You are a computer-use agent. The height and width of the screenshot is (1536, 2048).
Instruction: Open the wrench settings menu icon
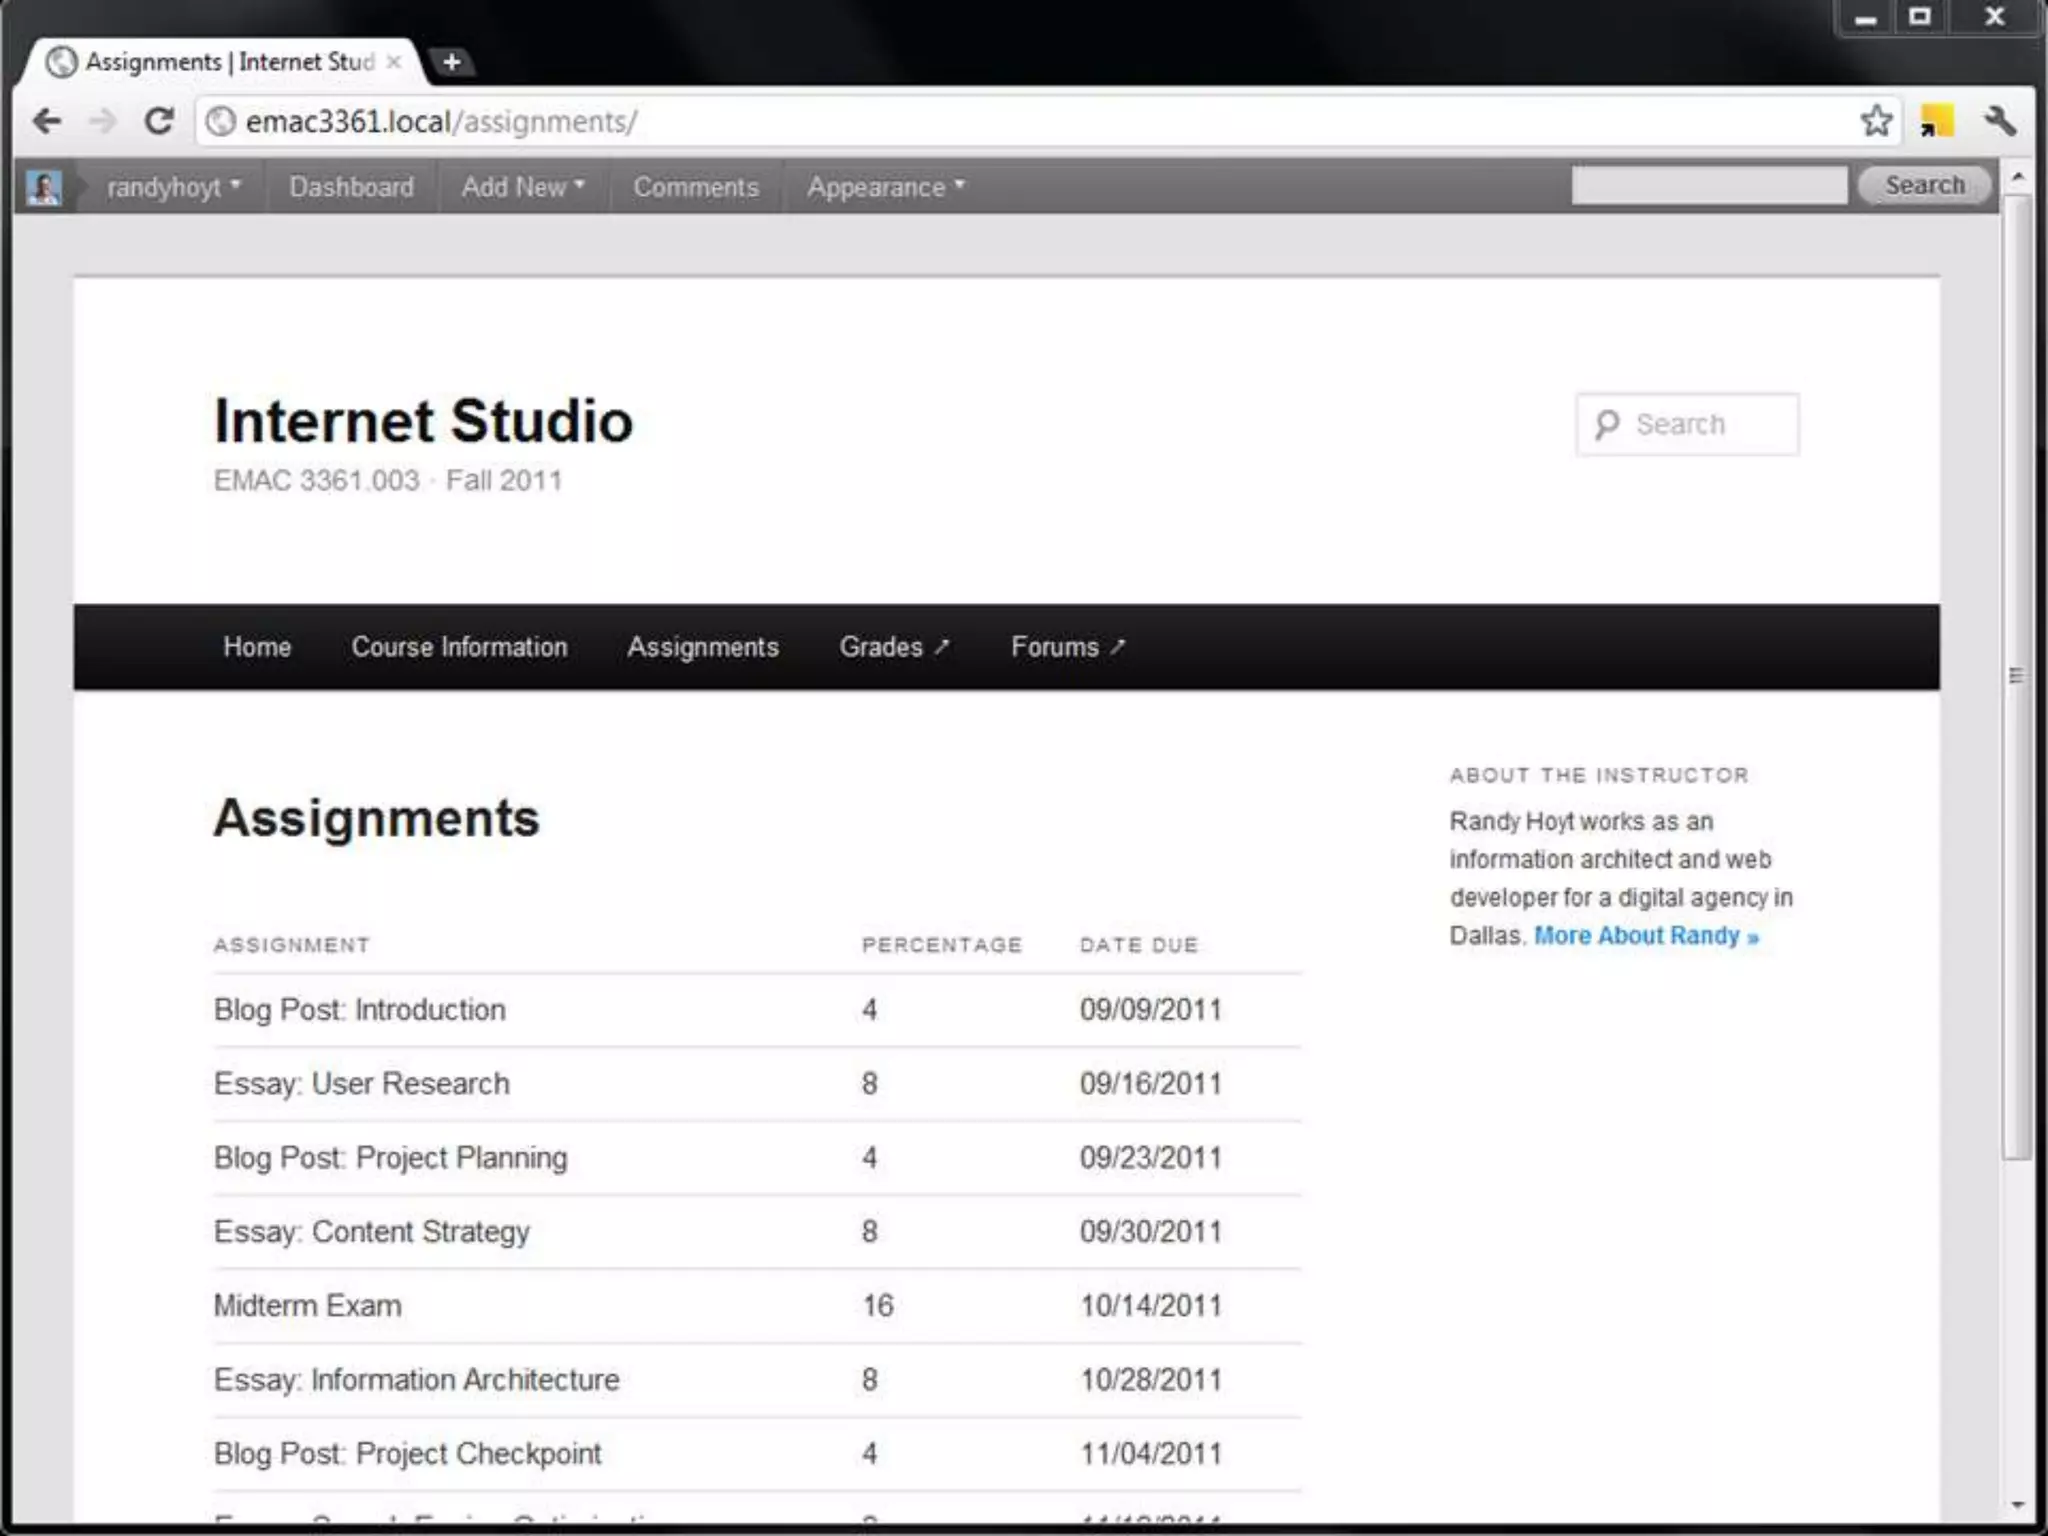pyautogui.click(x=1999, y=121)
